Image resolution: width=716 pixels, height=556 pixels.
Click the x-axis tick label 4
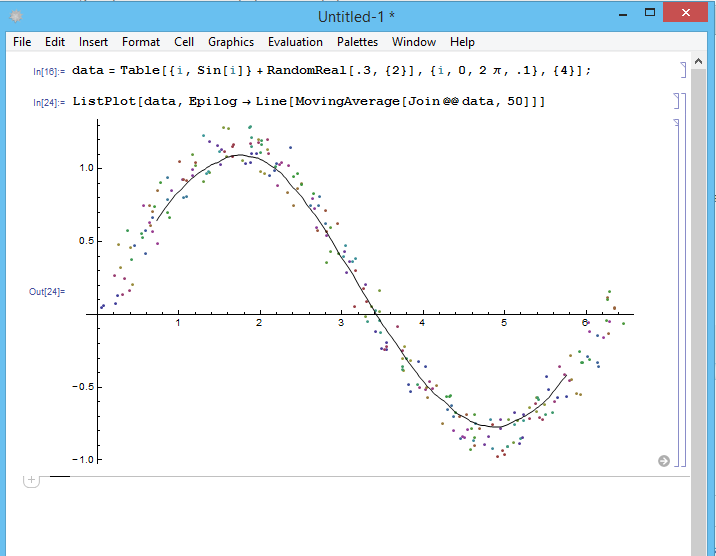tap(422, 323)
